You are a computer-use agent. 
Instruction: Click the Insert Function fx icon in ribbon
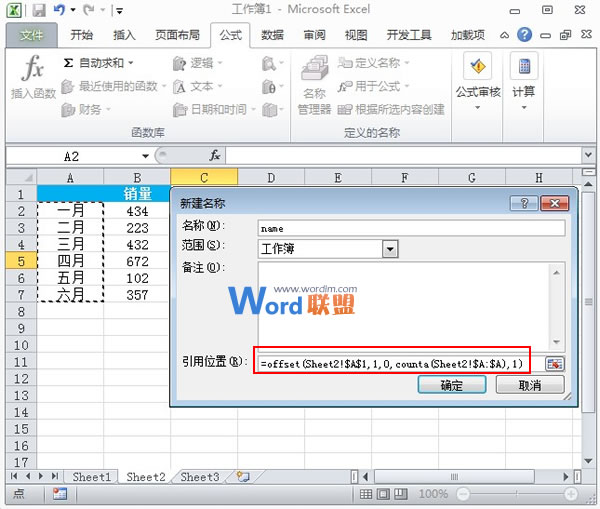tap(33, 68)
